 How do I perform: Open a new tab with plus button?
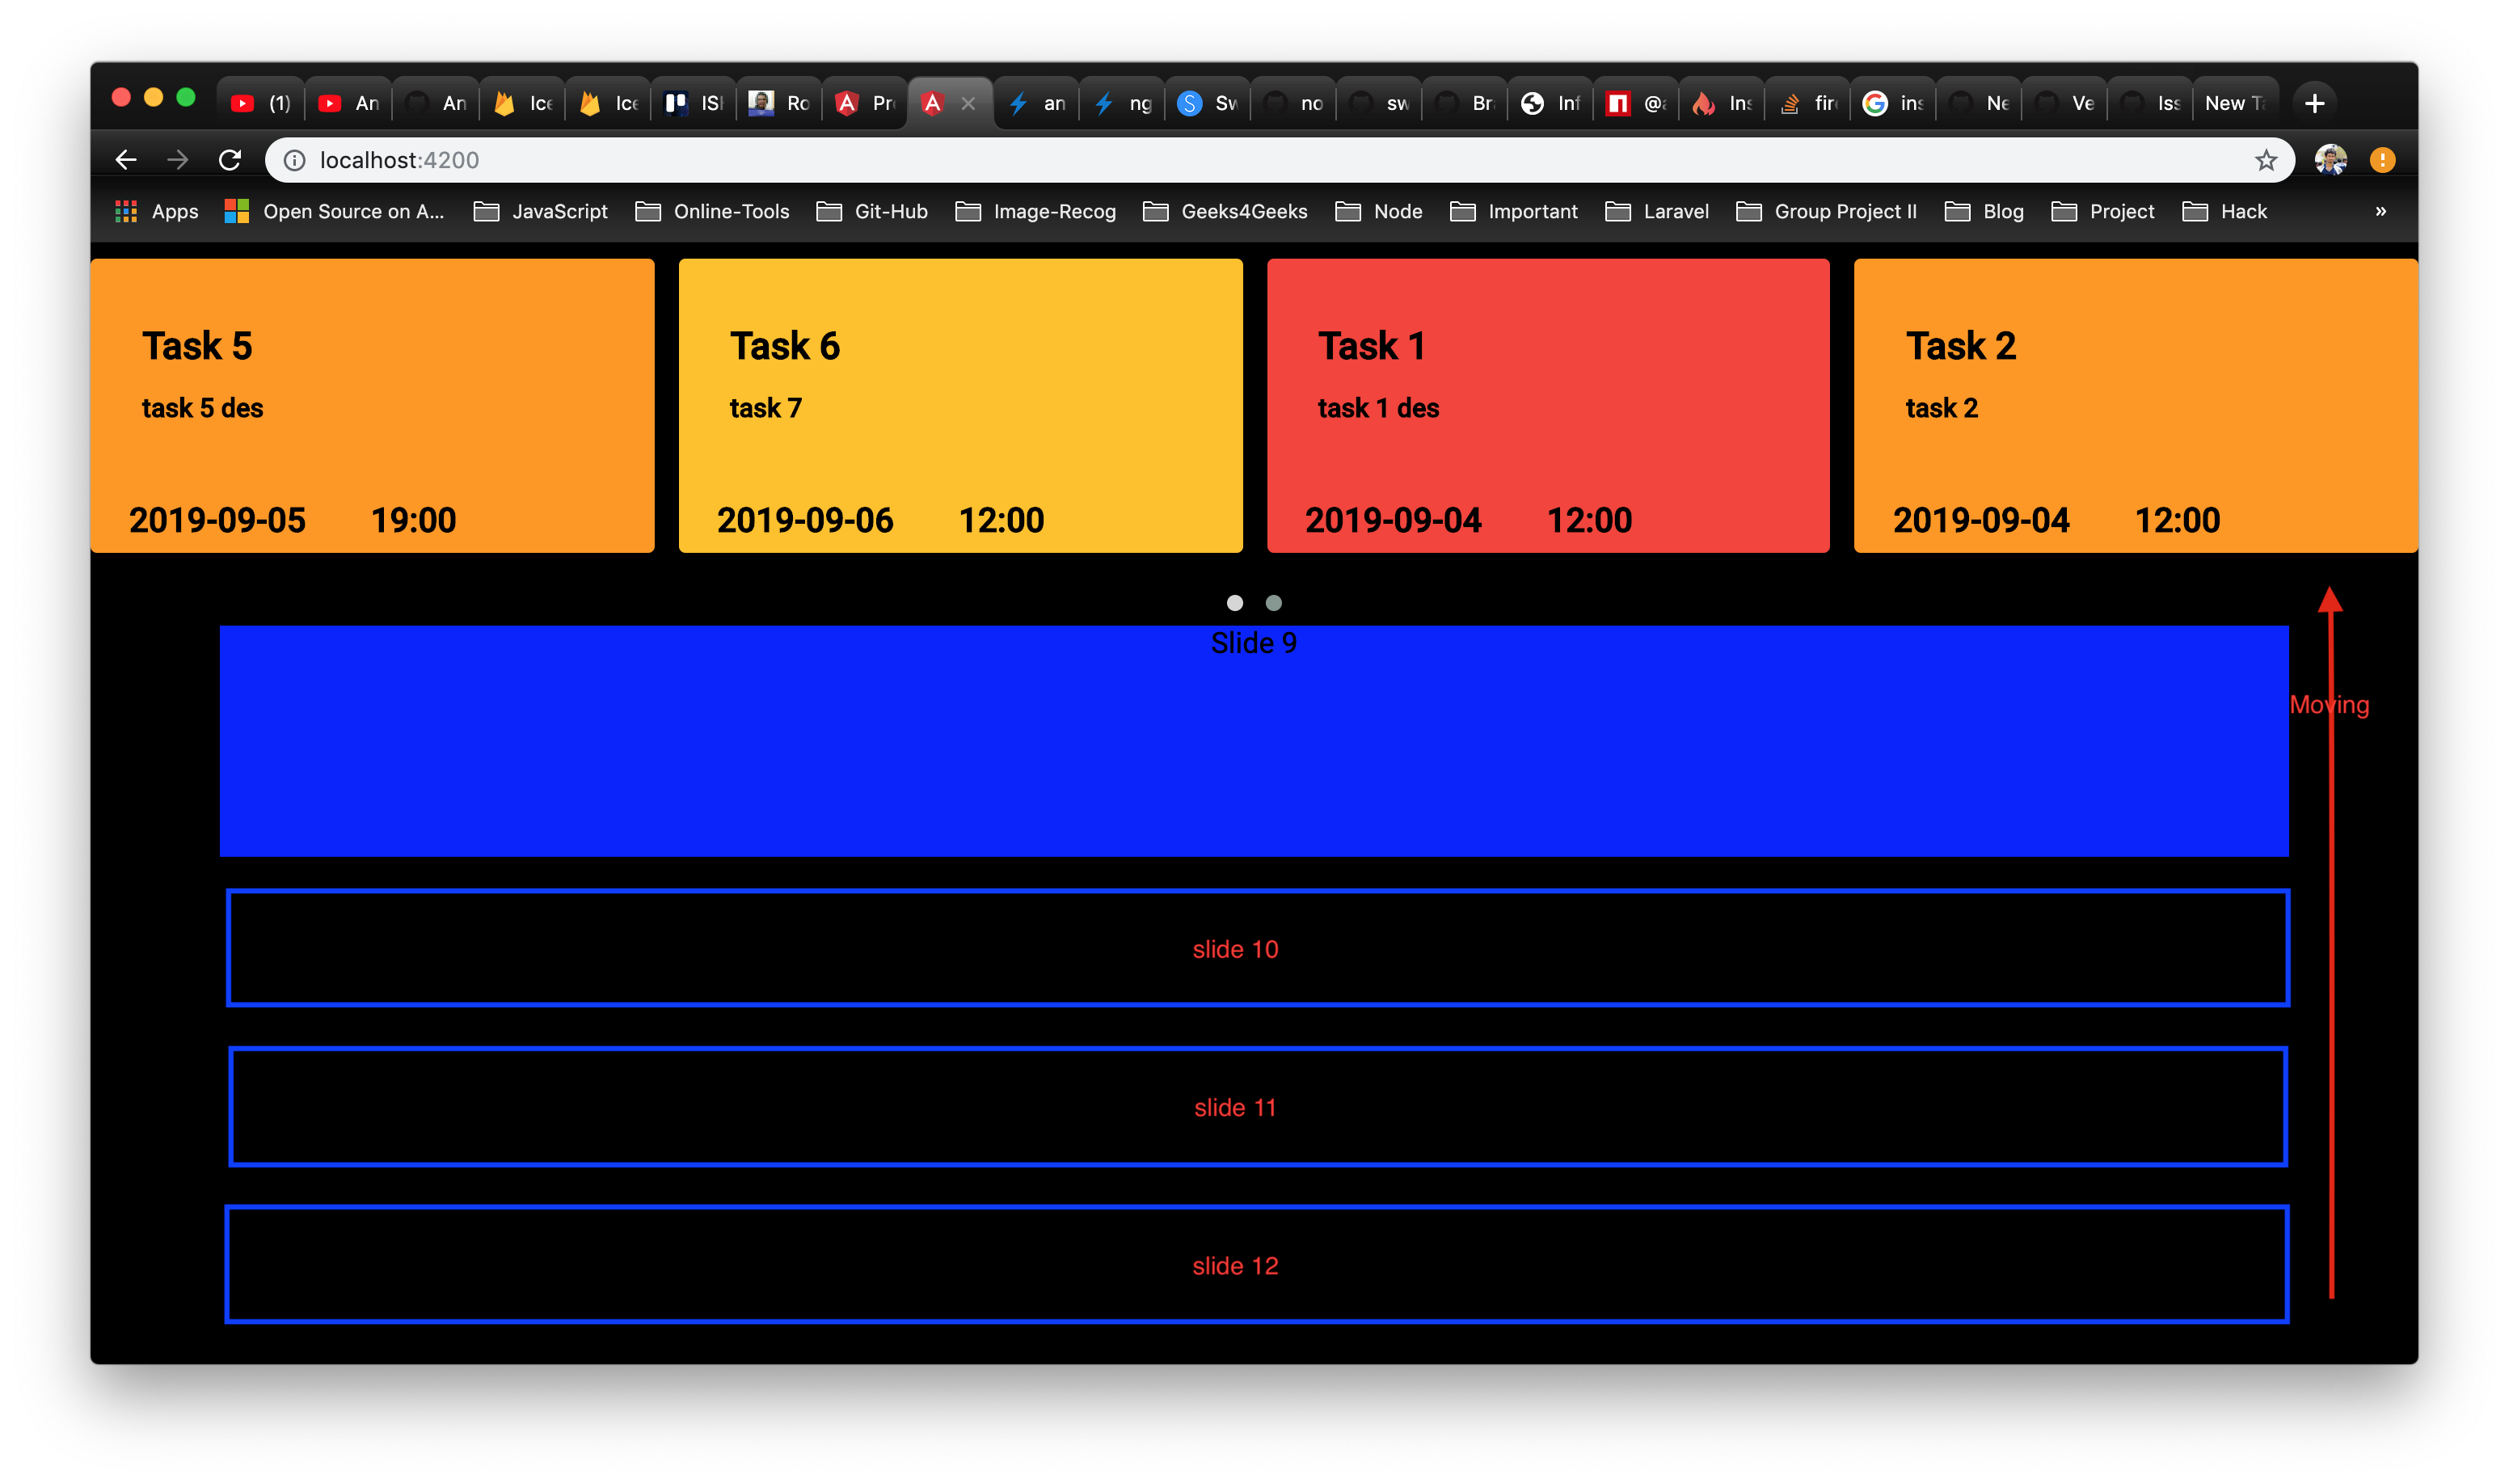pos(2314,103)
